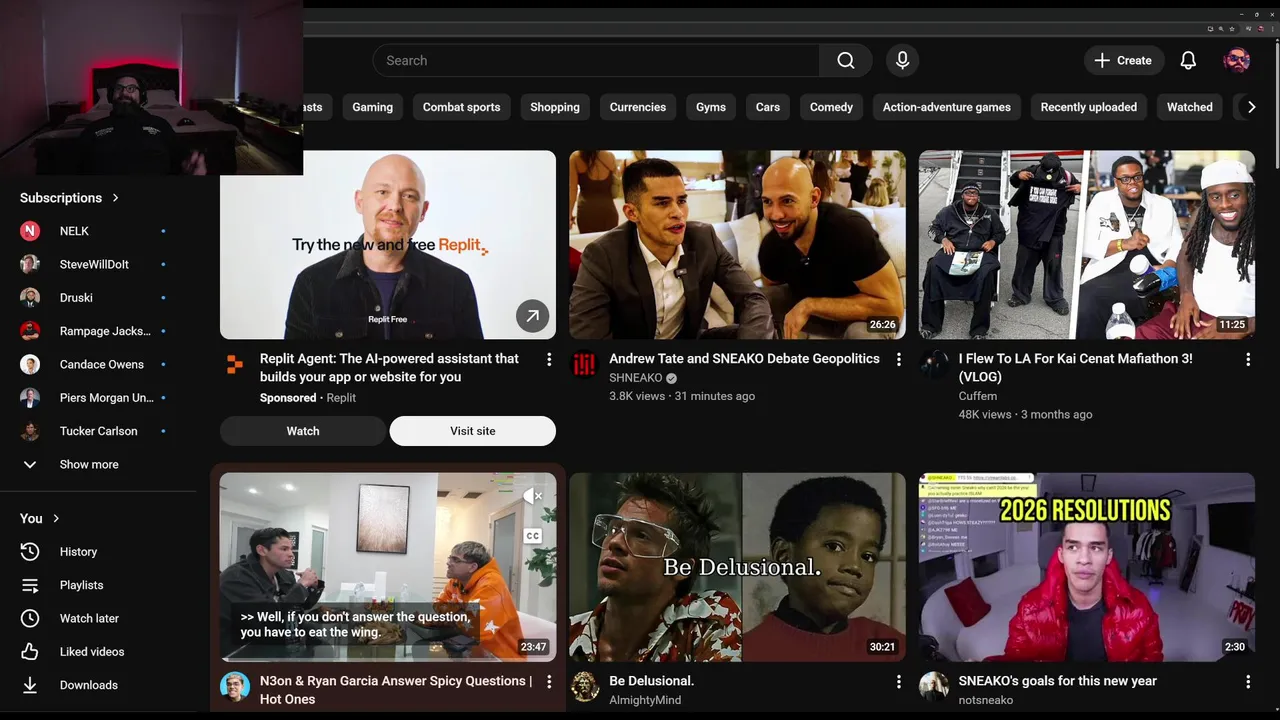Open Liked videos
Viewport: 1280px width, 720px height.
click(x=94, y=652)
